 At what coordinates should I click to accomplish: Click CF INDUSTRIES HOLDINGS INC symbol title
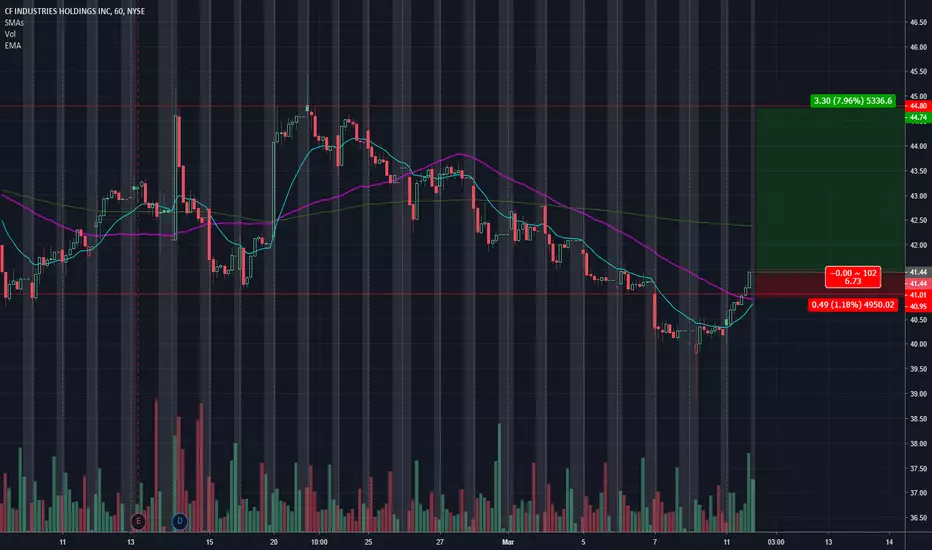click(x=58, y=11)
